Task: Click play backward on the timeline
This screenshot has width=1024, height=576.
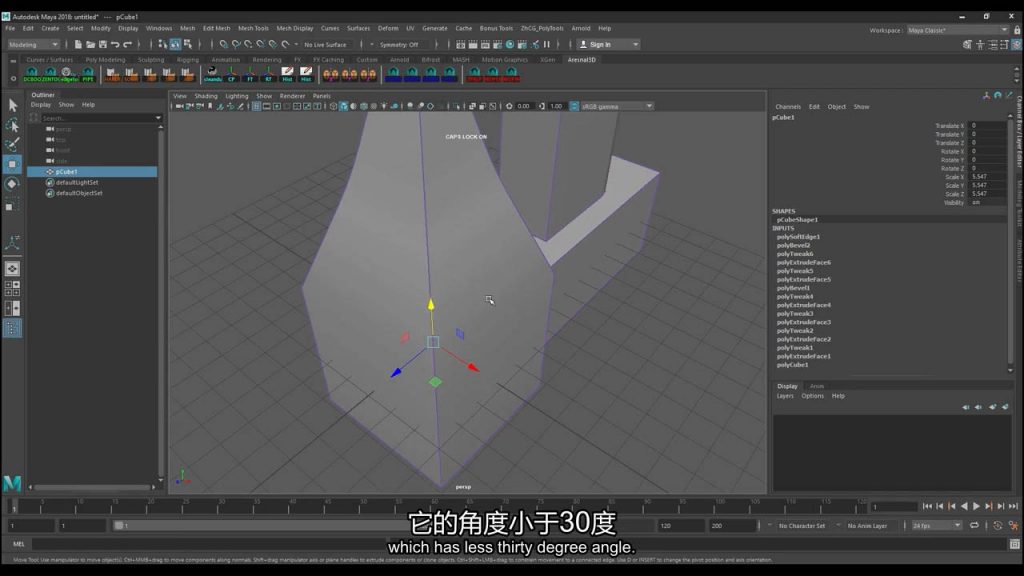Action: [x=964, y=506]
